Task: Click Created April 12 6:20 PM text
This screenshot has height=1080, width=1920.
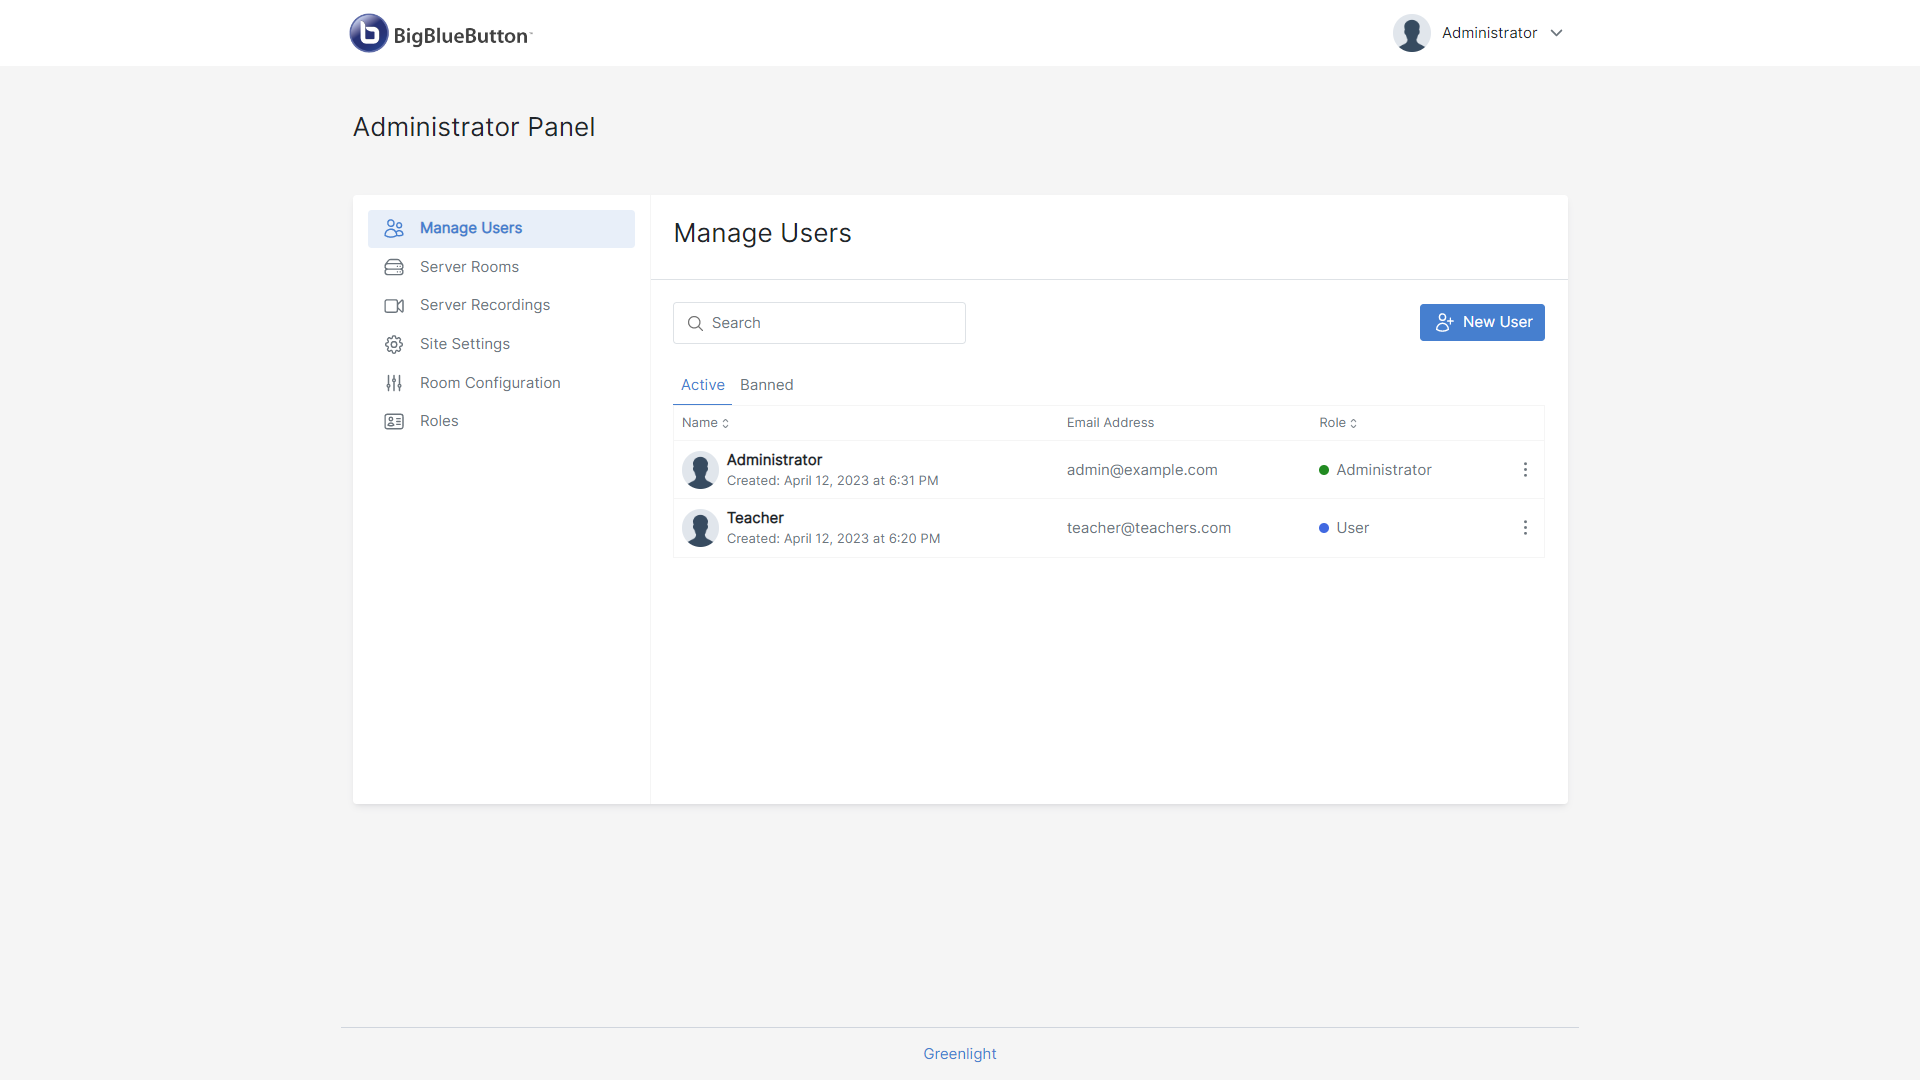Action: (x=834, y=539)
